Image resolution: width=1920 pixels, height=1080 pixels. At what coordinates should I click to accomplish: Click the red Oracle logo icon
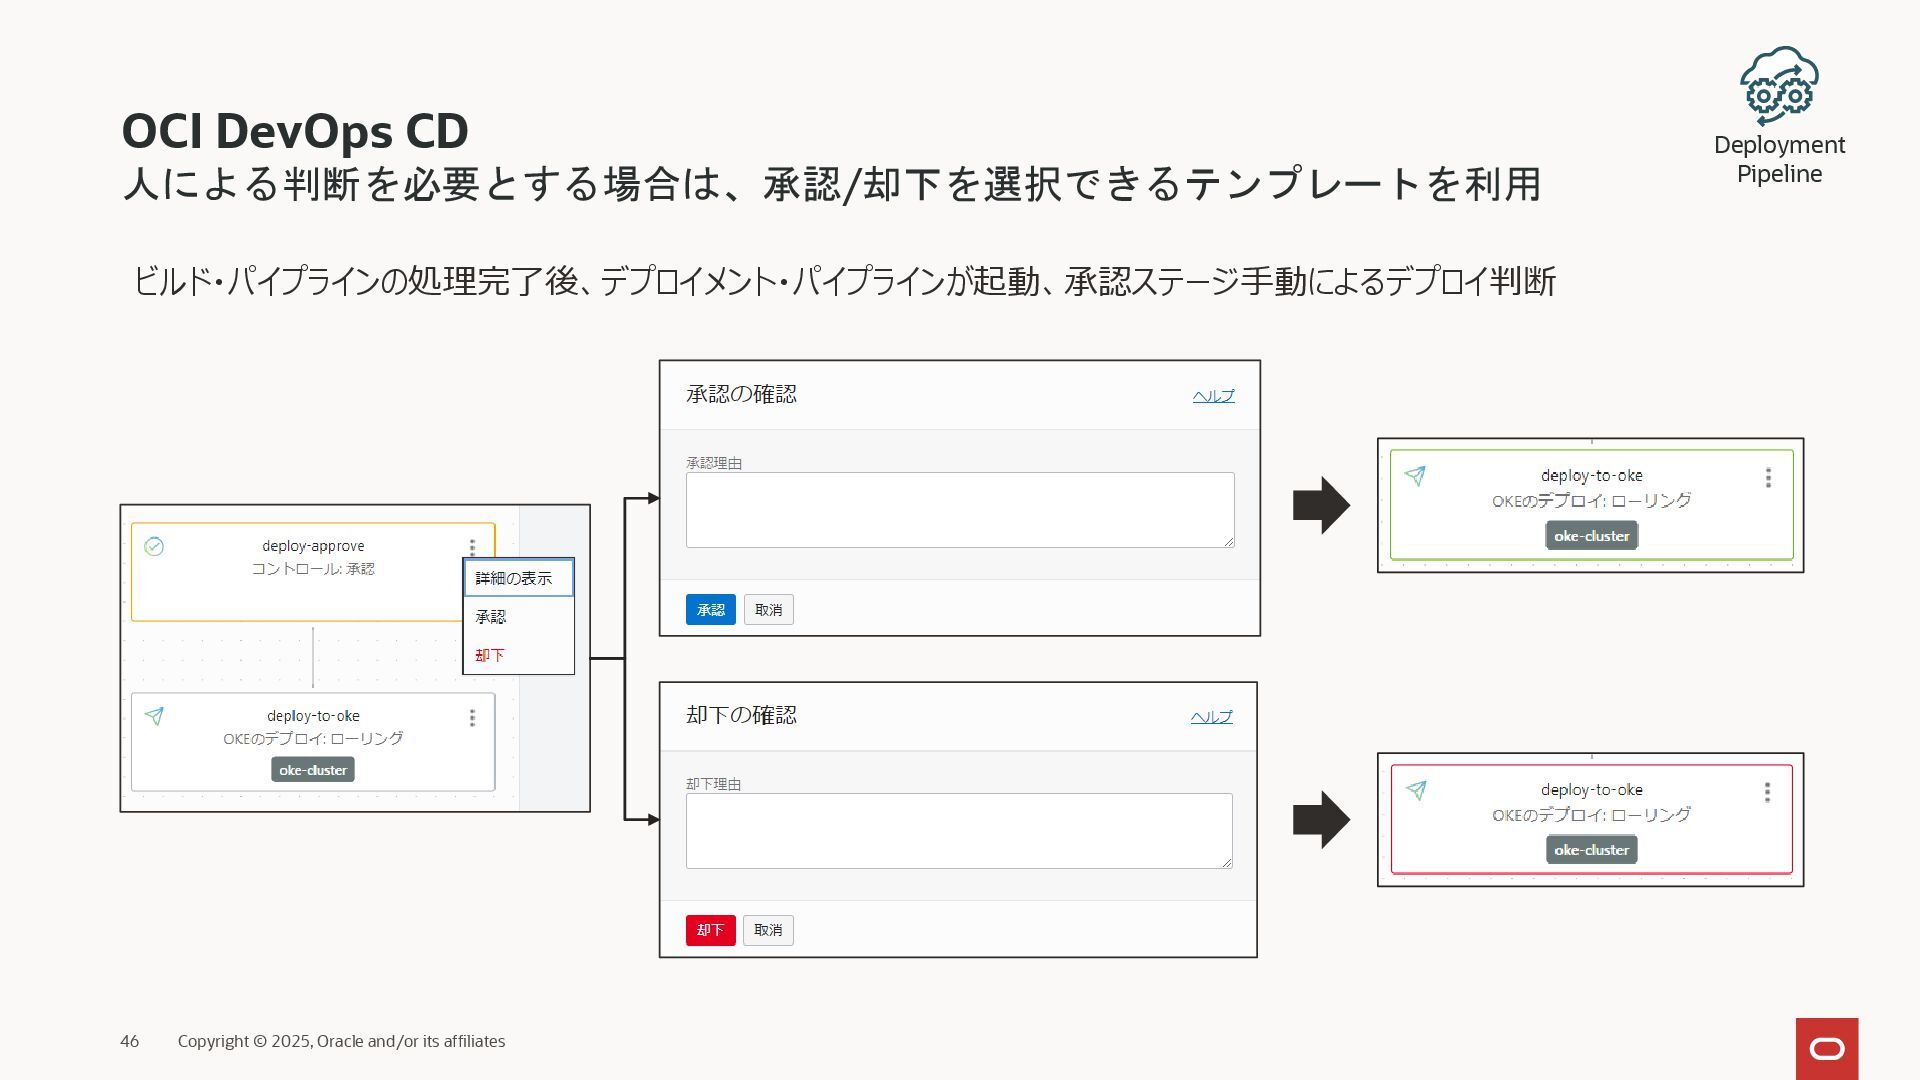1827,1048
